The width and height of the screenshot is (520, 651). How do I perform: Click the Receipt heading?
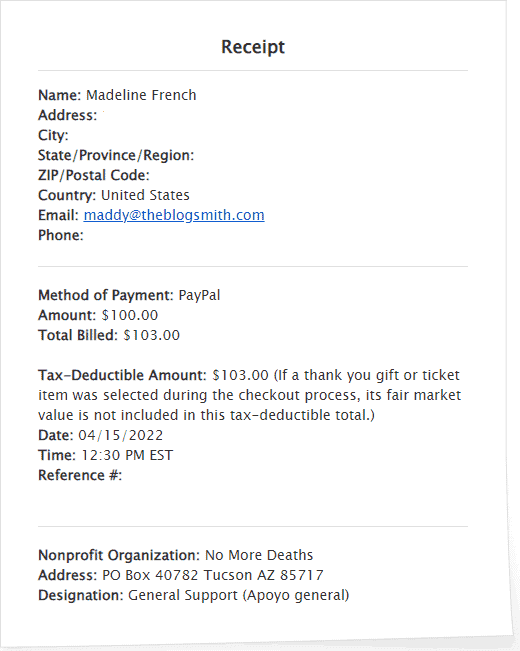pos(253,47)
